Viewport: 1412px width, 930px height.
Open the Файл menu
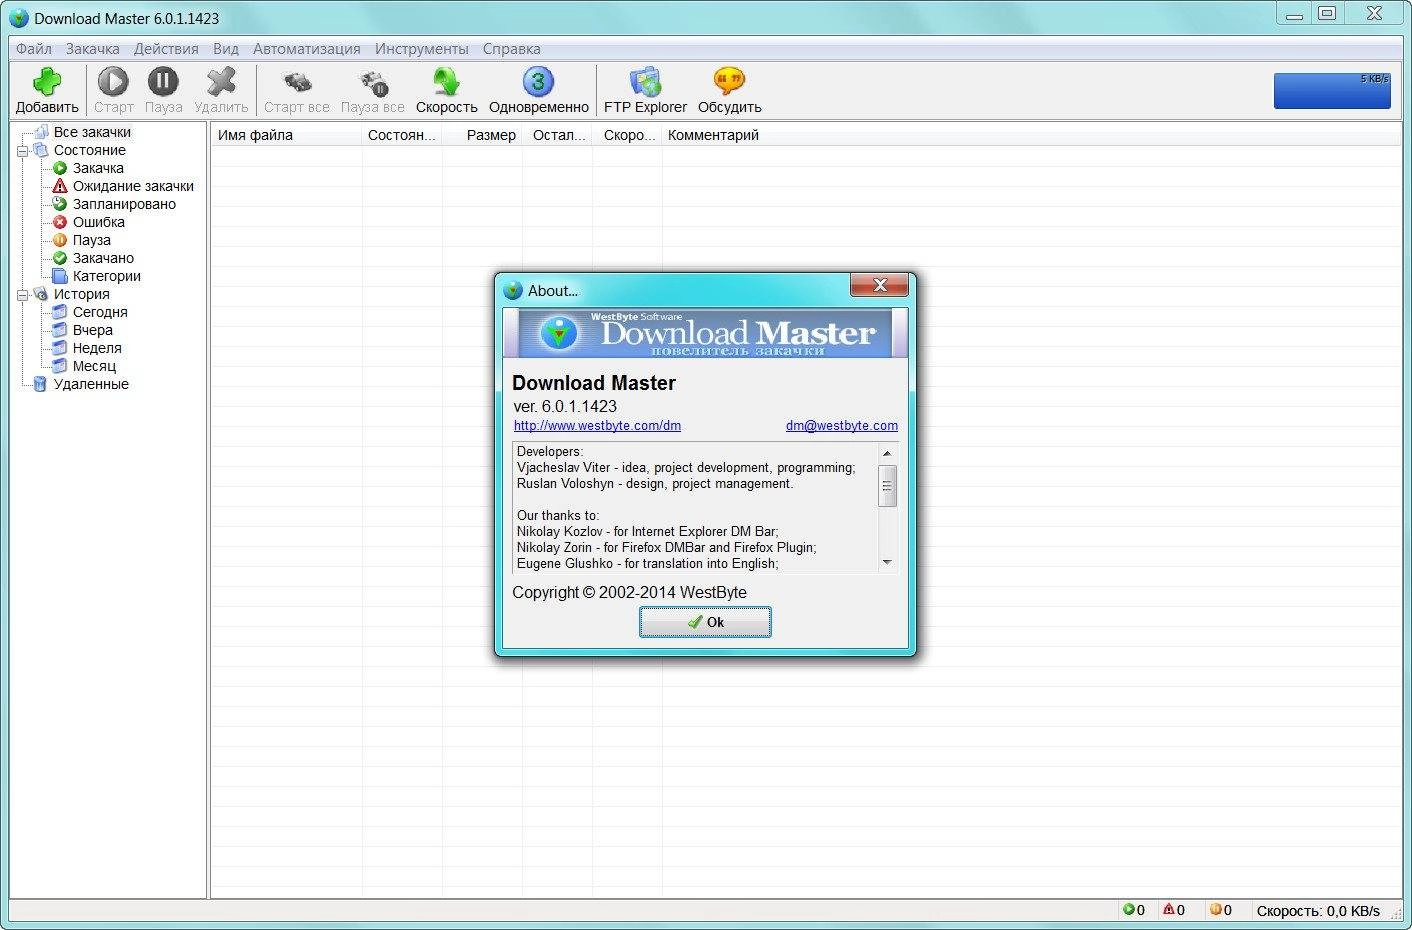pyautogui.click(x=34, y=49)
